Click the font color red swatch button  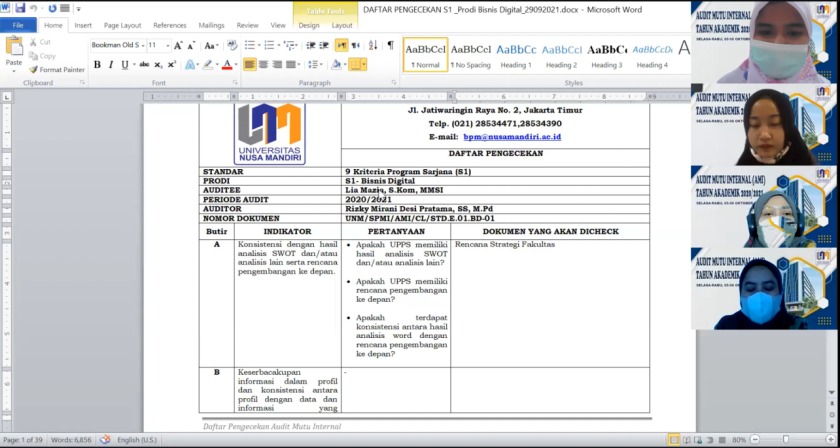225,65
